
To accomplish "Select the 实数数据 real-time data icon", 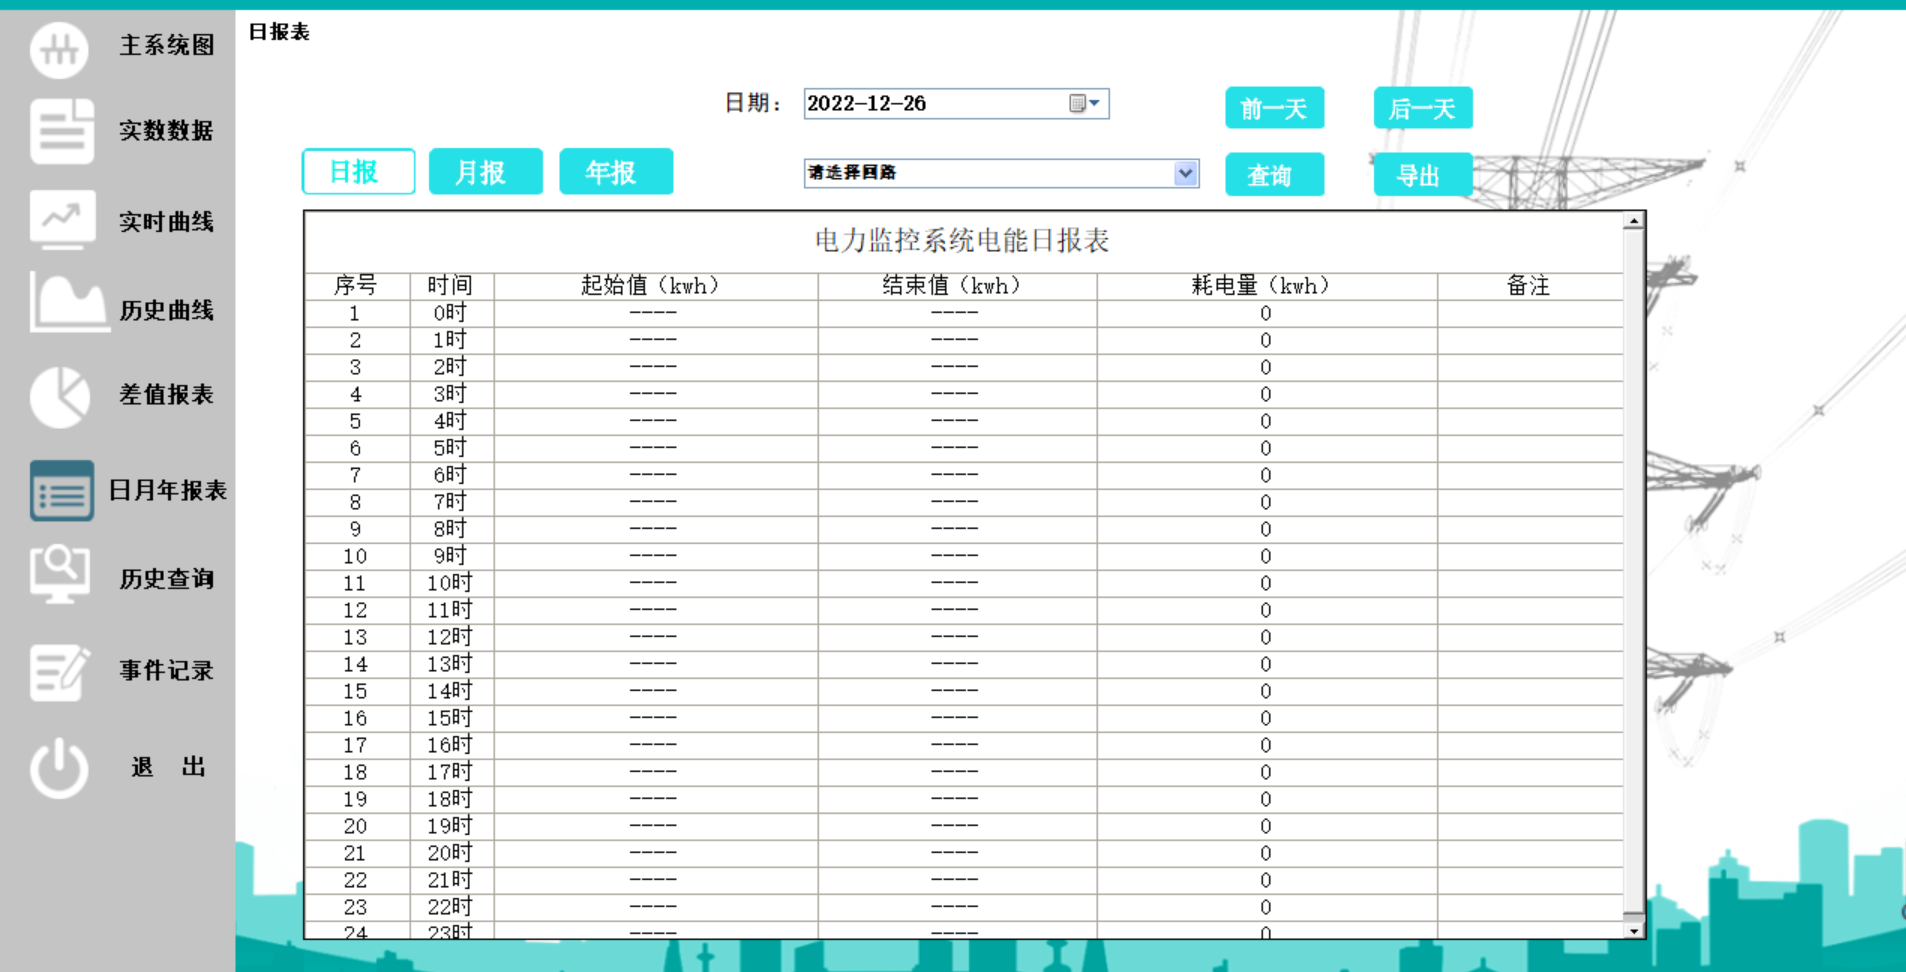I will [x=60, y=131].
